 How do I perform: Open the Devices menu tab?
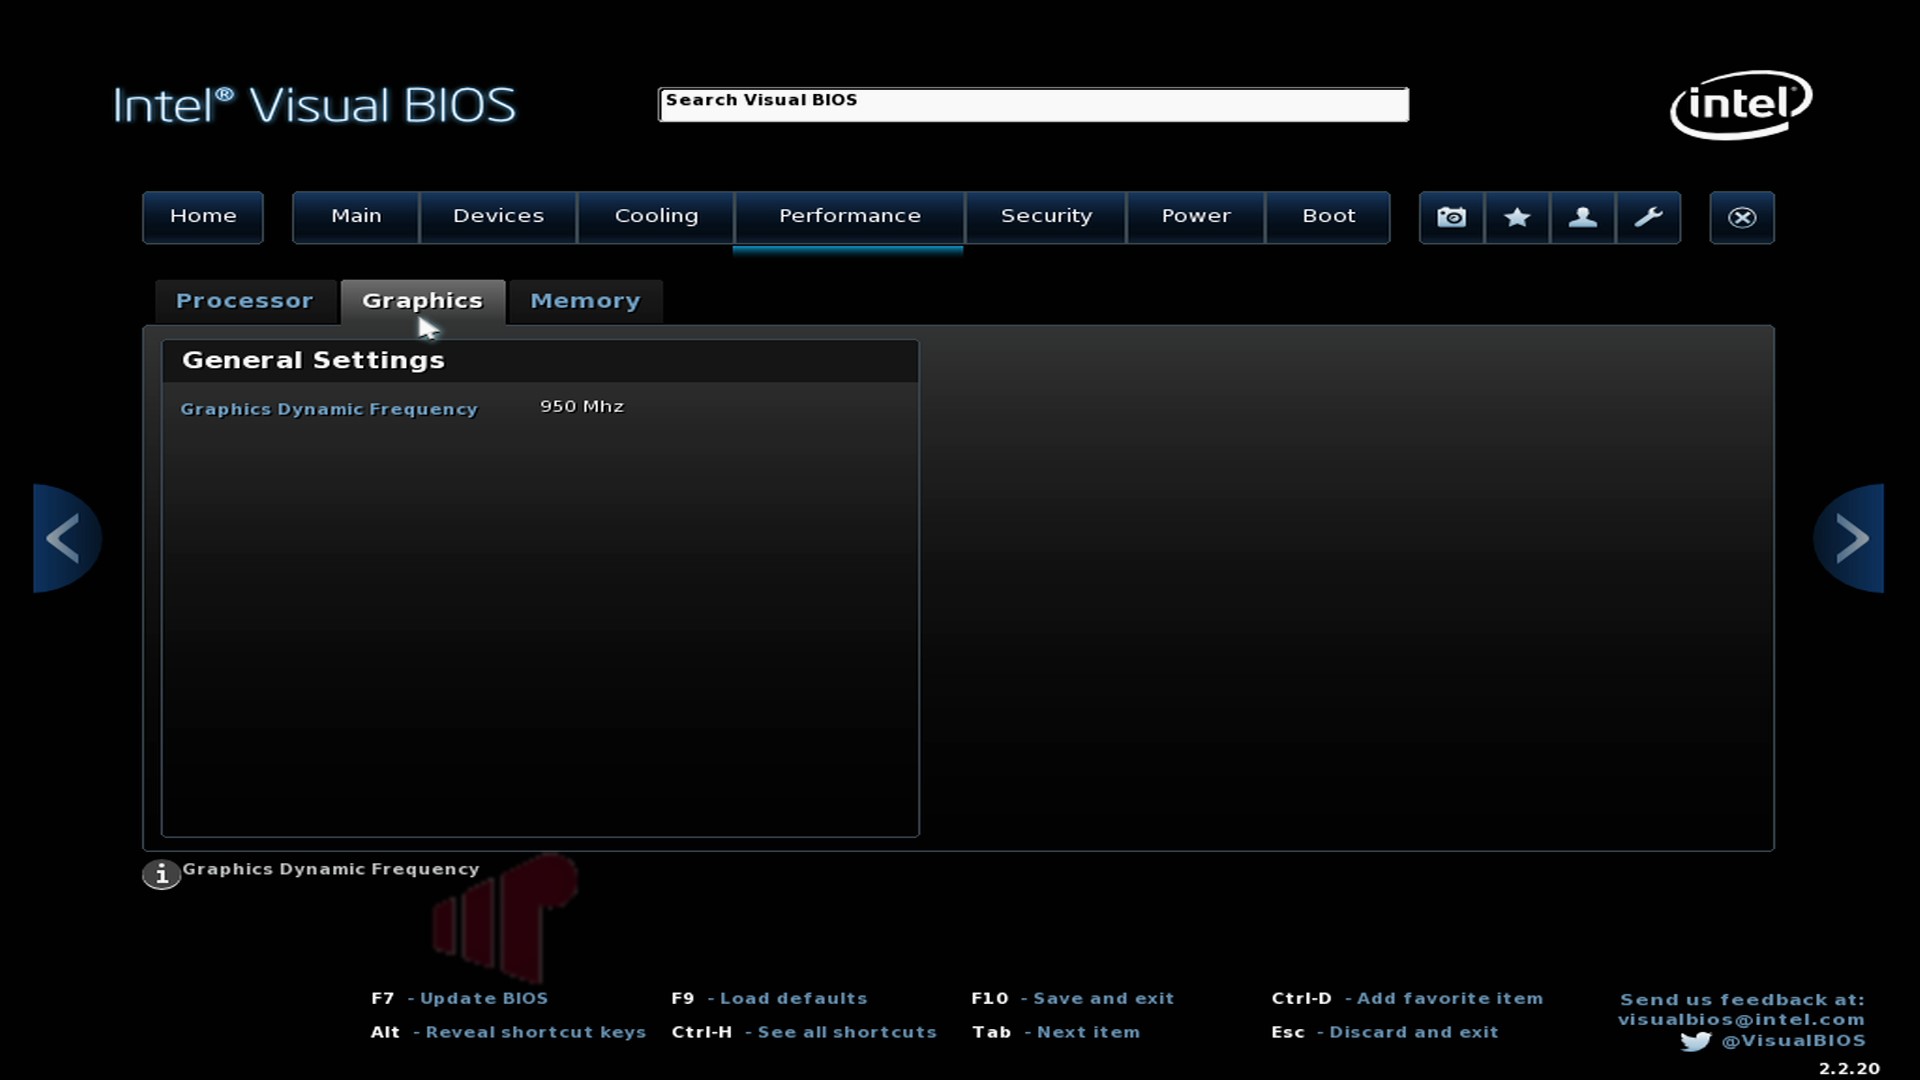[498, 217]
